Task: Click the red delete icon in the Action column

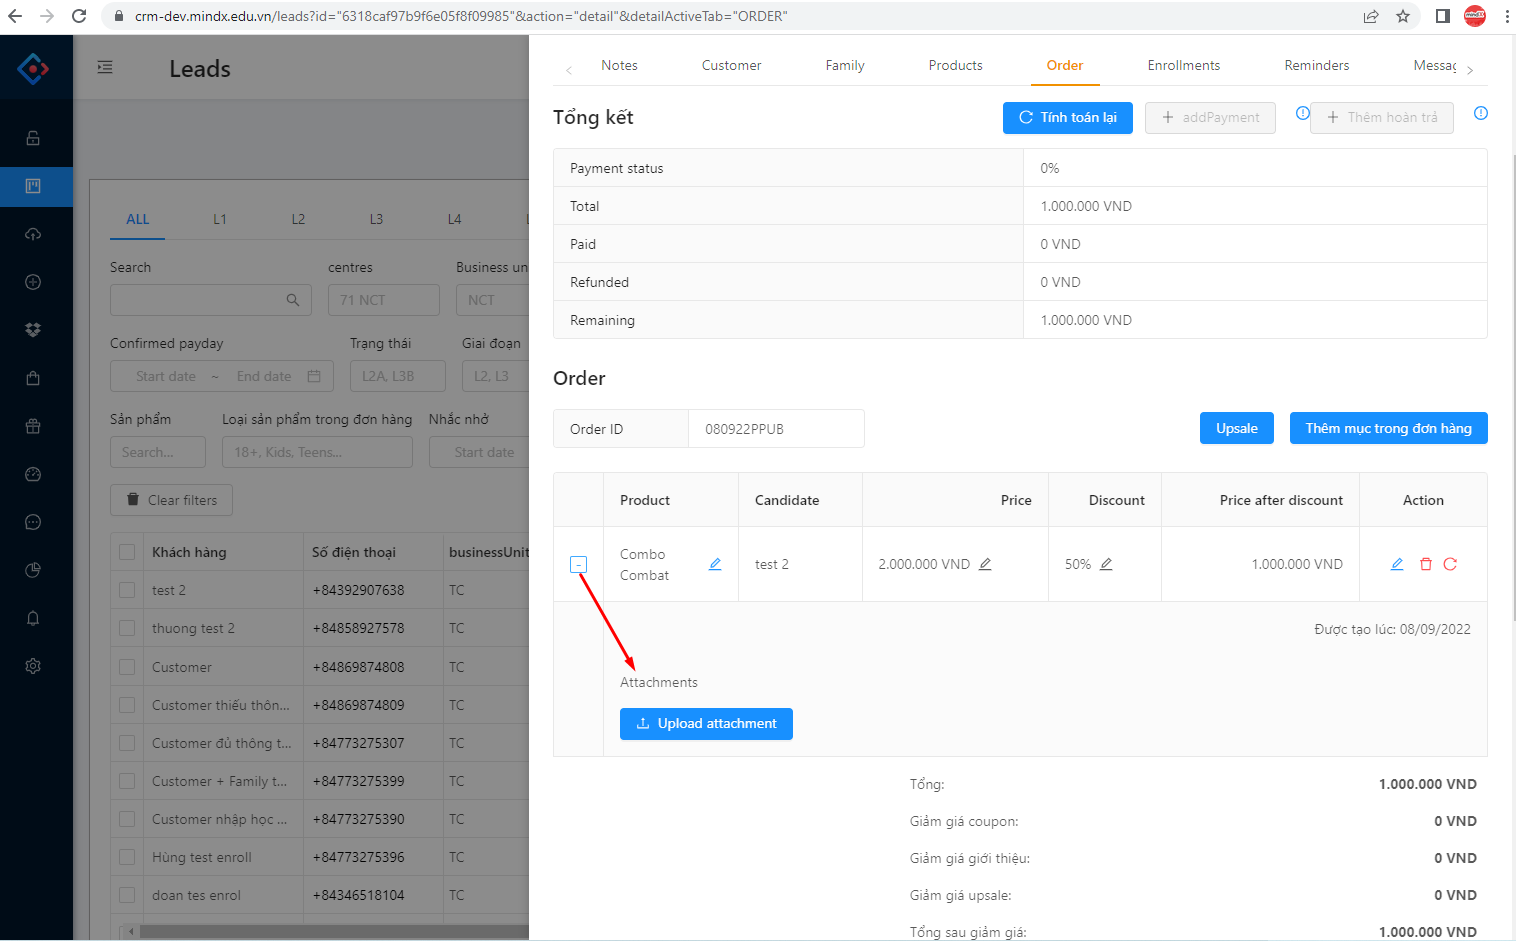Action: pyautogui.click(x=1425, y=564)
